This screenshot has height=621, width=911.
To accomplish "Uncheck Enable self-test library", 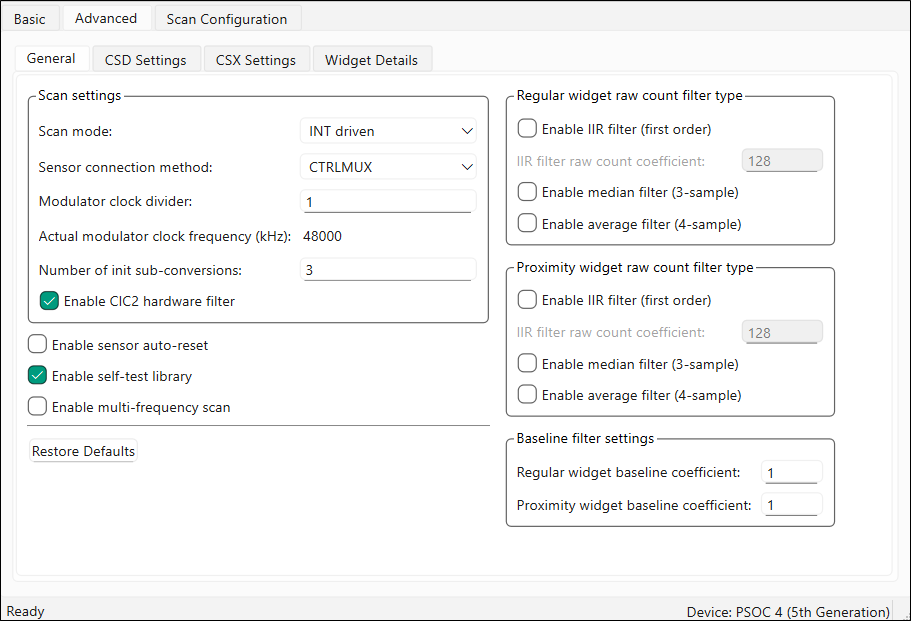I will 37,376.
